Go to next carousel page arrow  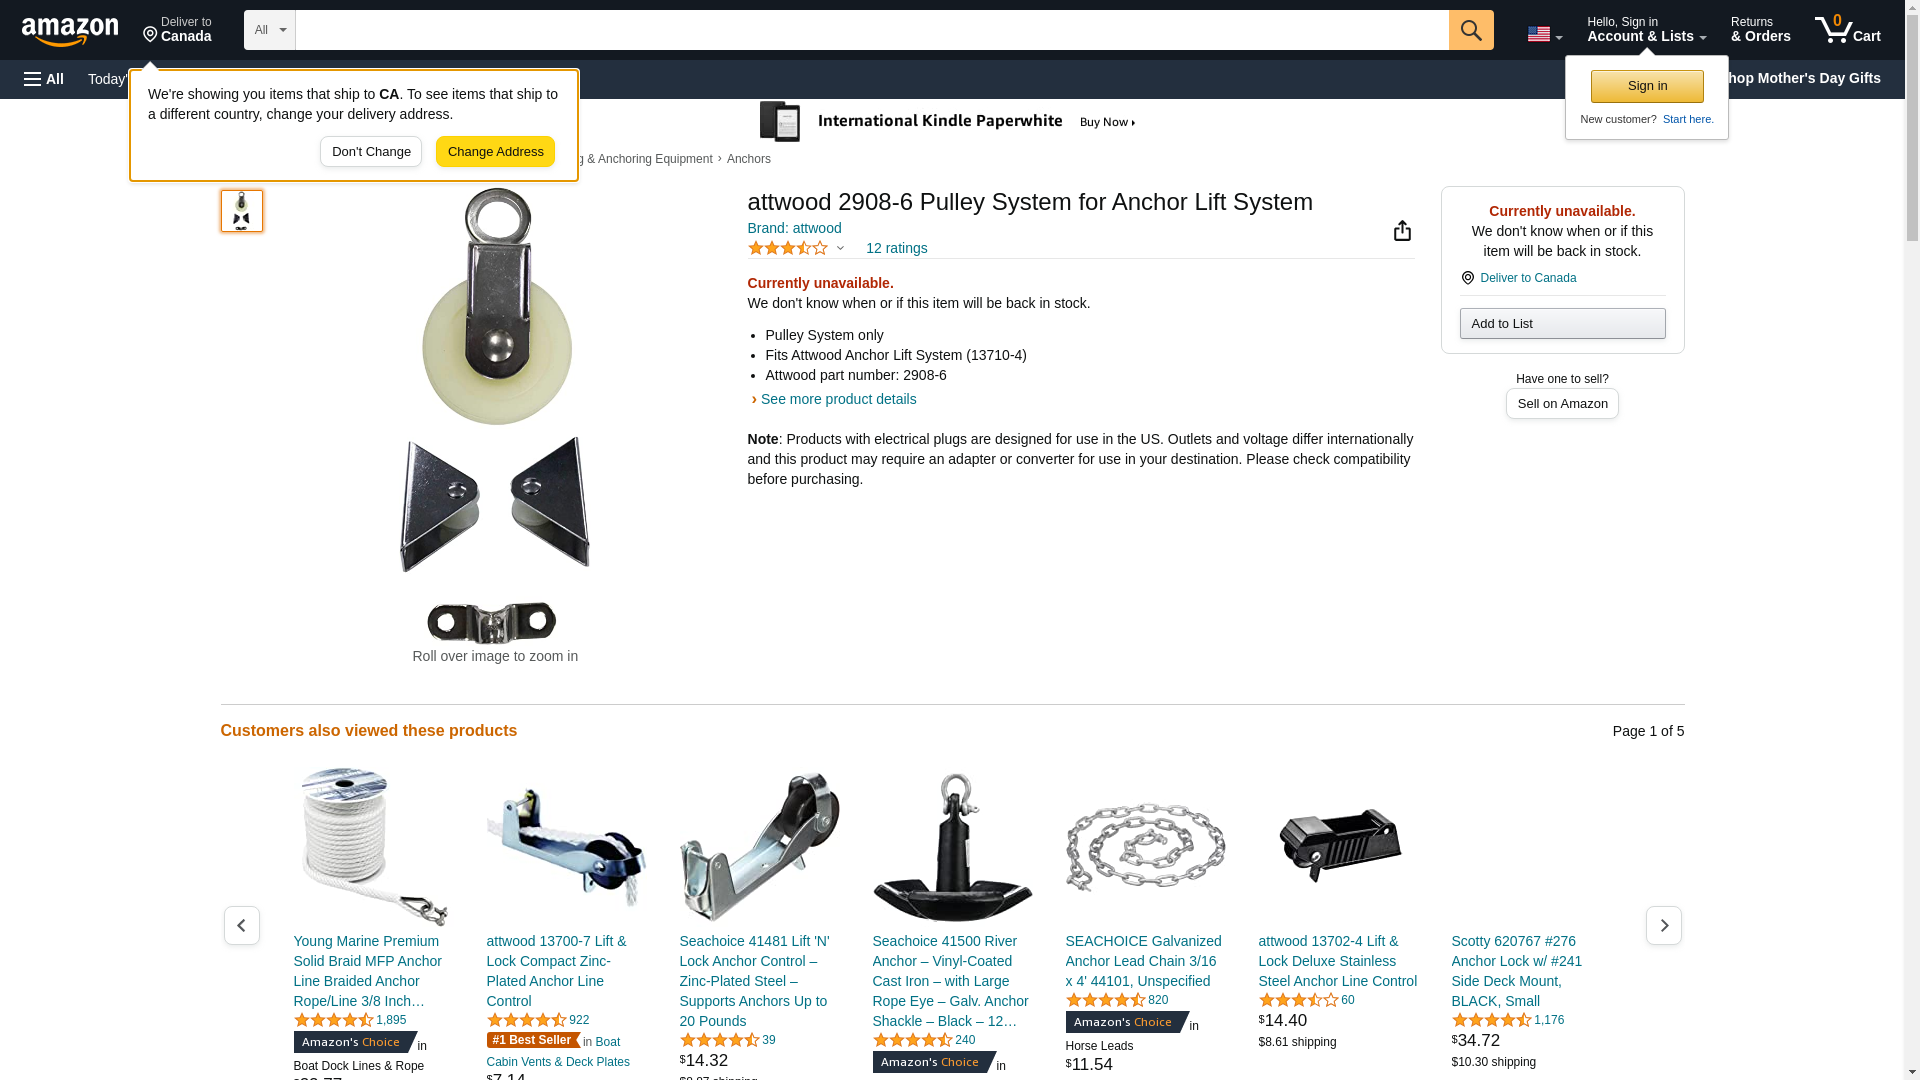(x=1664, y=926)
